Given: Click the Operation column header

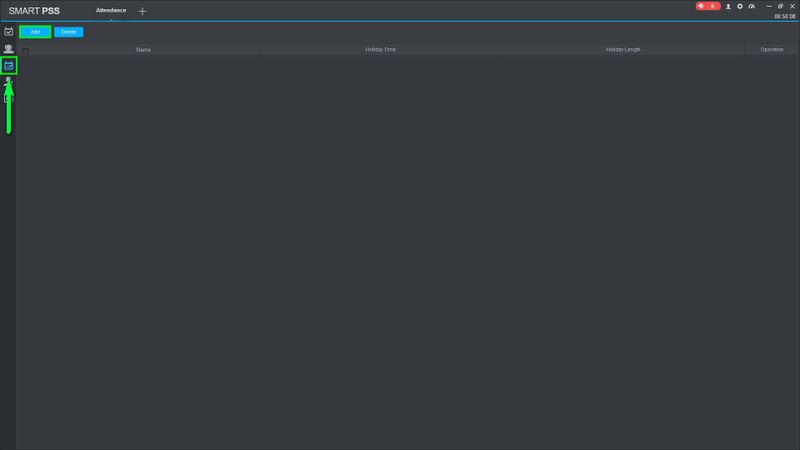Looking at the screenshot, I should (771, 50).
